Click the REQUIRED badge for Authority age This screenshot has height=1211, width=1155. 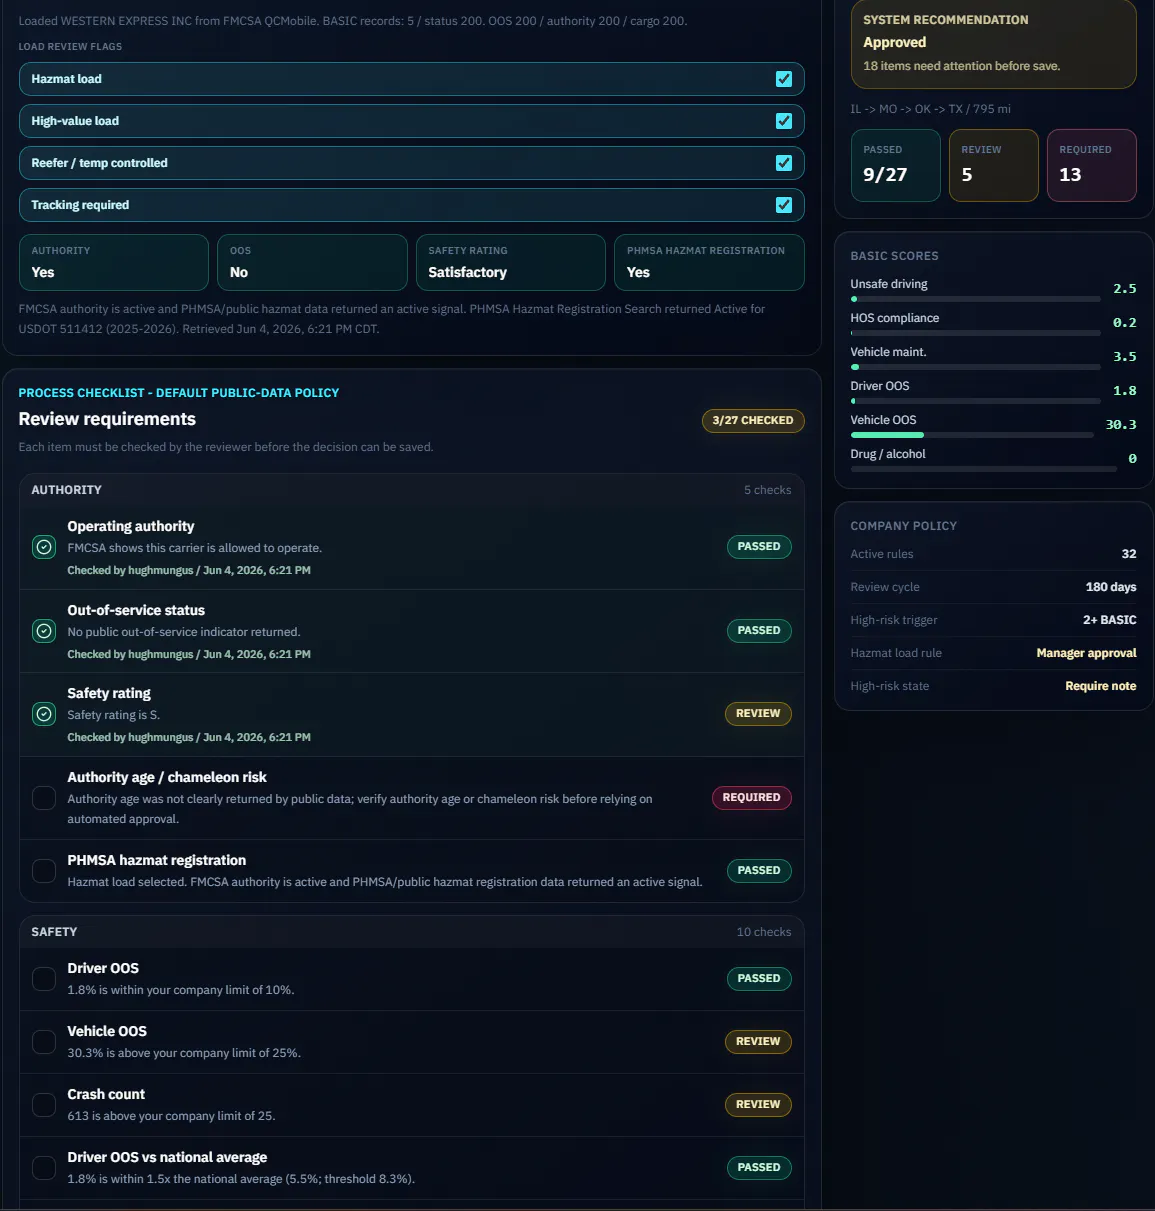pos(752,798)
